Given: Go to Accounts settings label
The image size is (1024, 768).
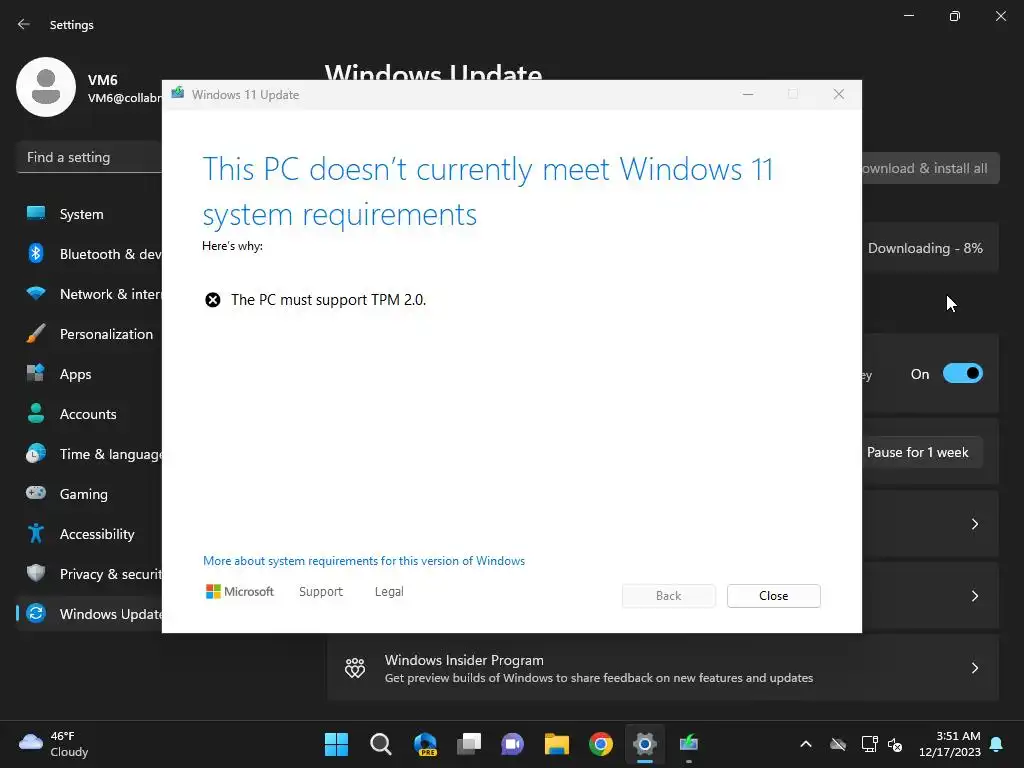Looking at the screenshot, I should 88,414.
